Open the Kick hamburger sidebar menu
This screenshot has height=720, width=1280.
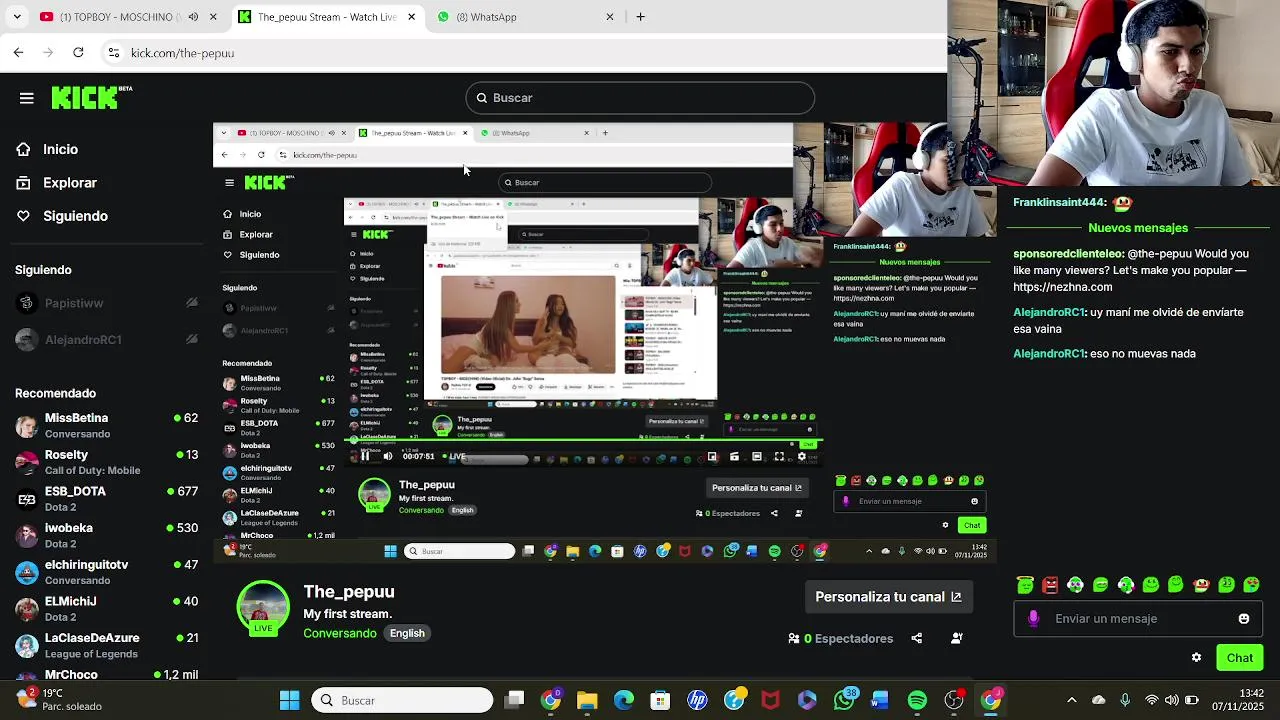tap(27, 98)
